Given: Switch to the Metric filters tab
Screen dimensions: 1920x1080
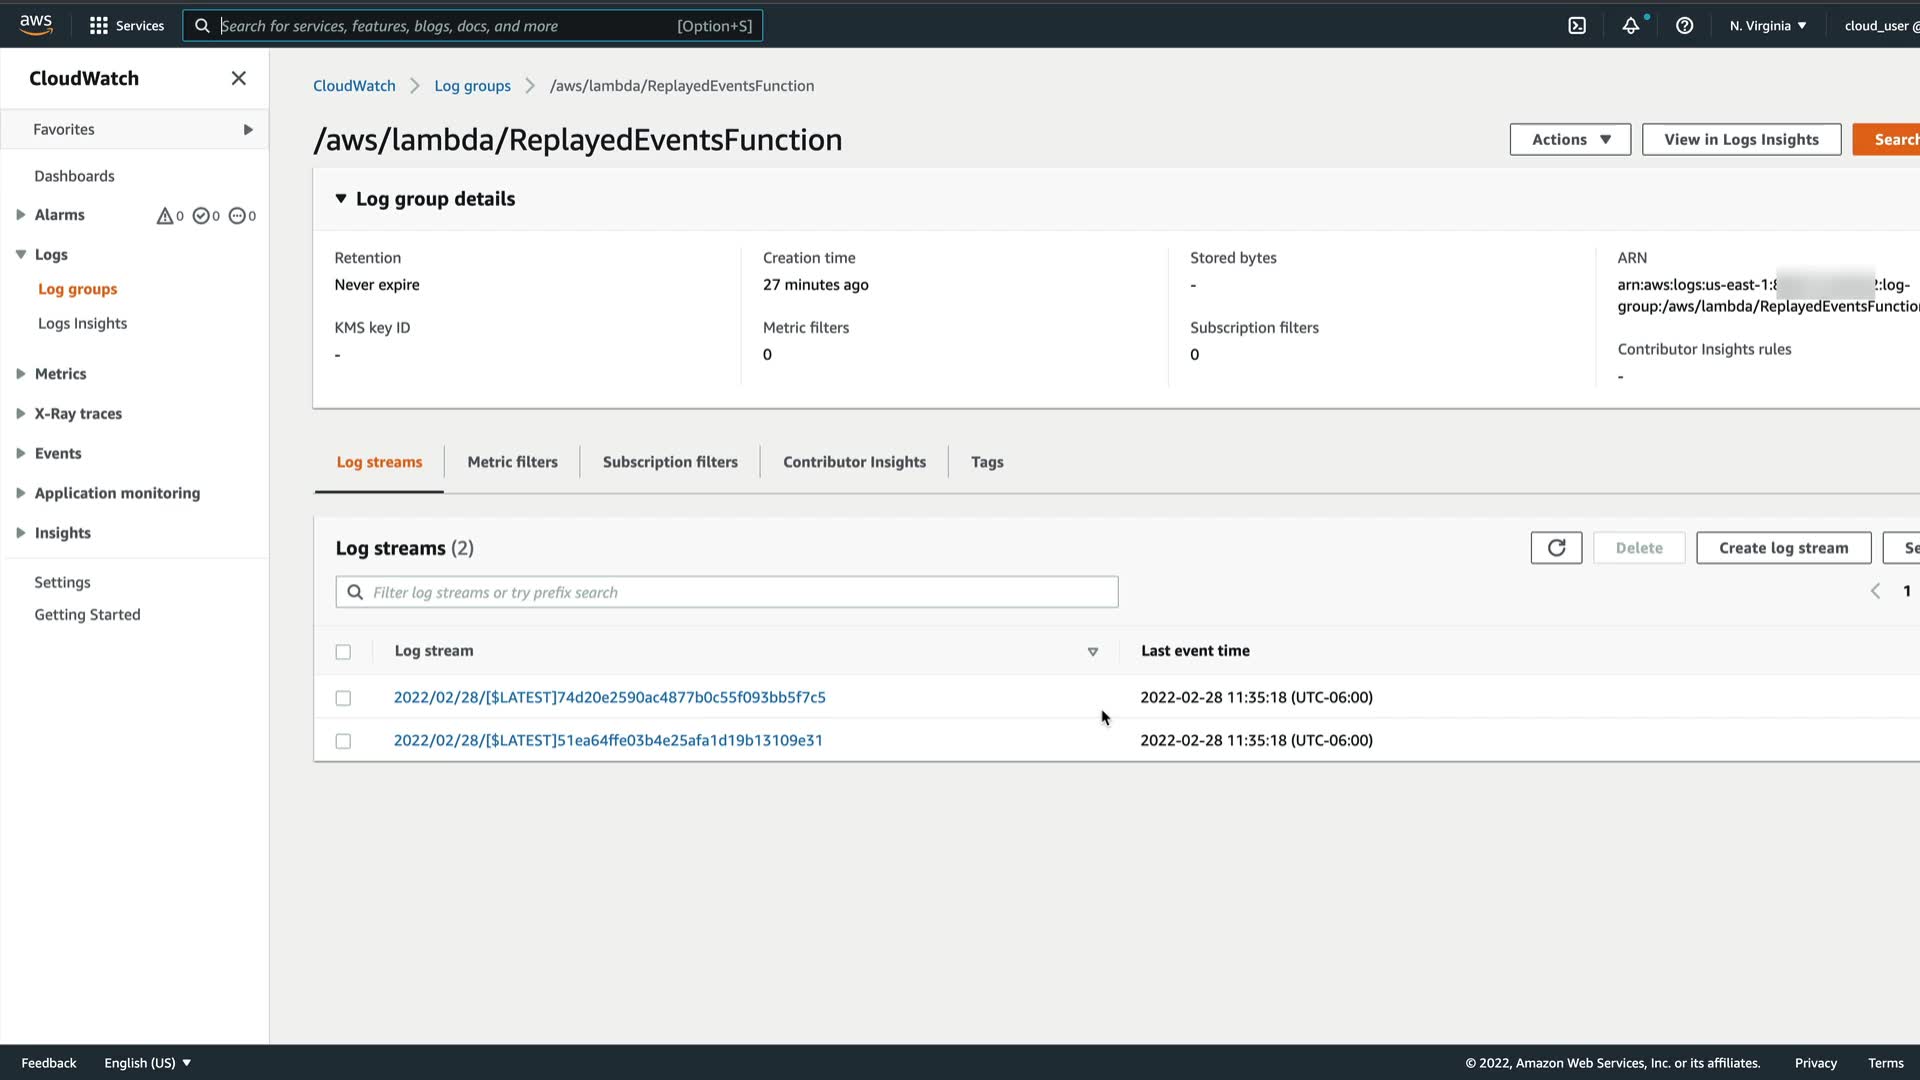Looking at the screenshot, I should click(x=512, y=462).
